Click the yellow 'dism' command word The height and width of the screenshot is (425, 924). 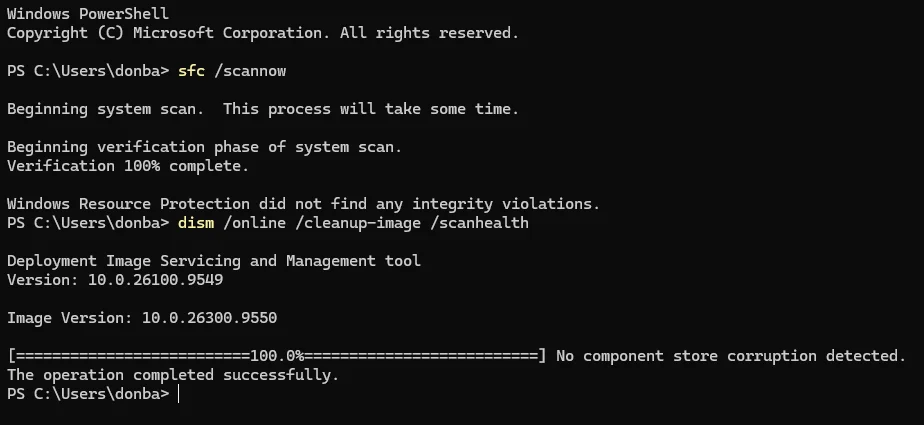(x=196, y=223)
